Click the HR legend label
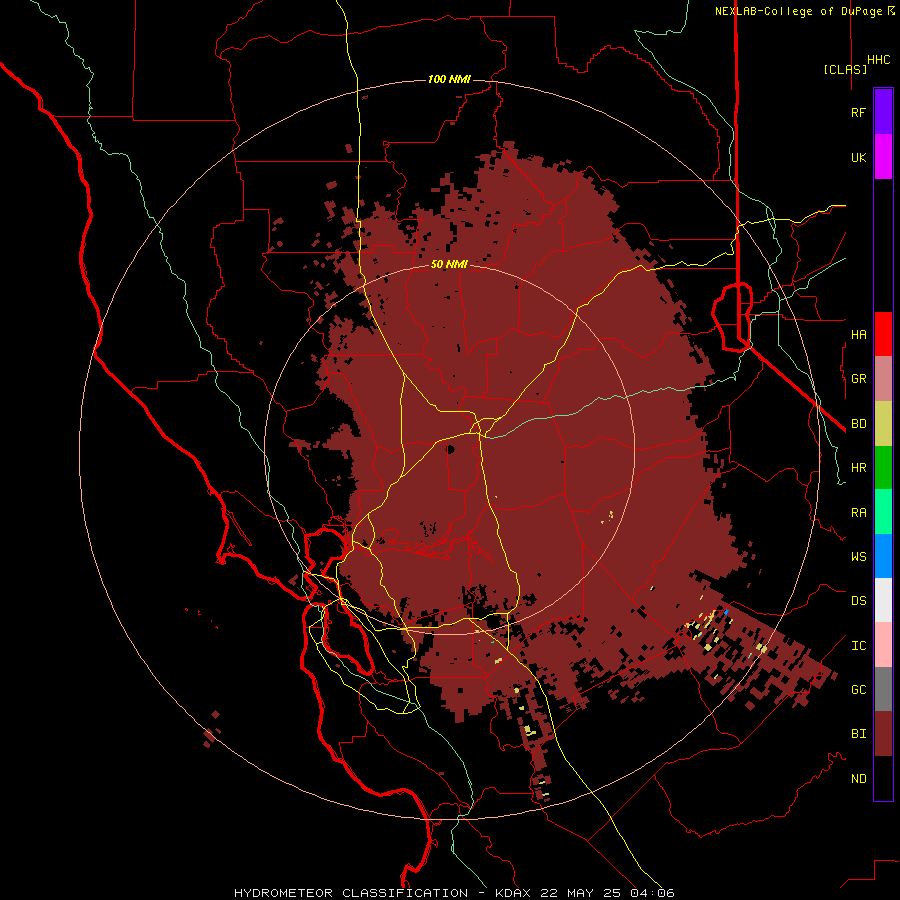 [x=858, y=468]
